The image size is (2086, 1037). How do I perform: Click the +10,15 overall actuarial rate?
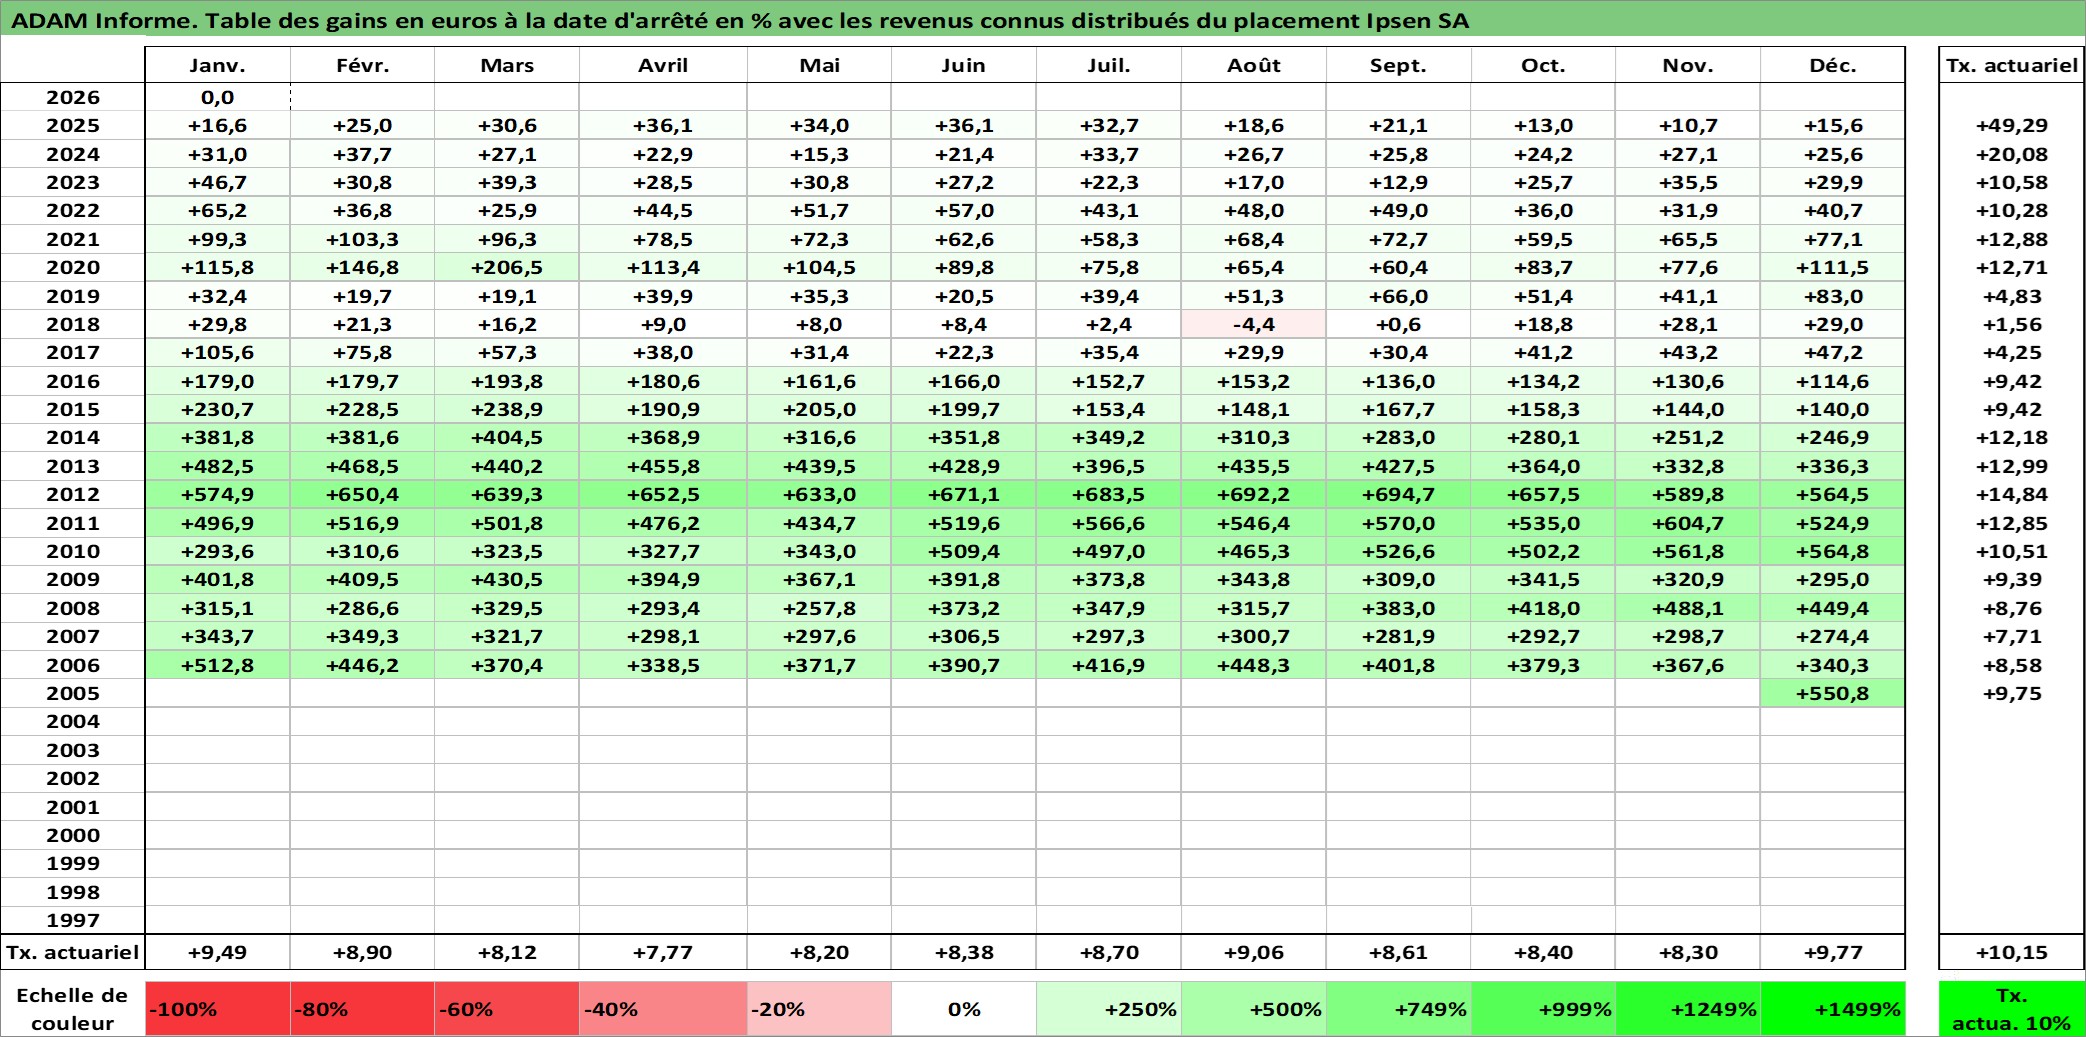click(x=2011, y=952)
